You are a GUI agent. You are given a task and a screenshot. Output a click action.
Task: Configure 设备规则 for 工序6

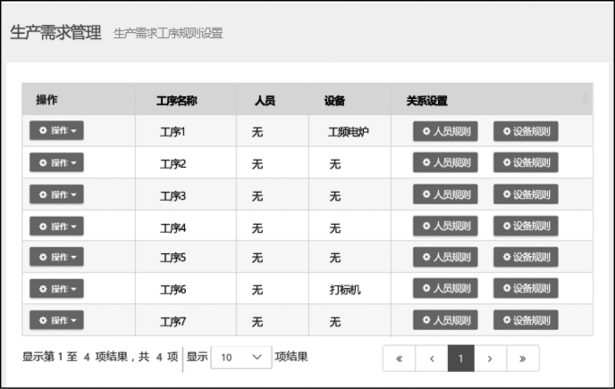[x=526, y=288]
